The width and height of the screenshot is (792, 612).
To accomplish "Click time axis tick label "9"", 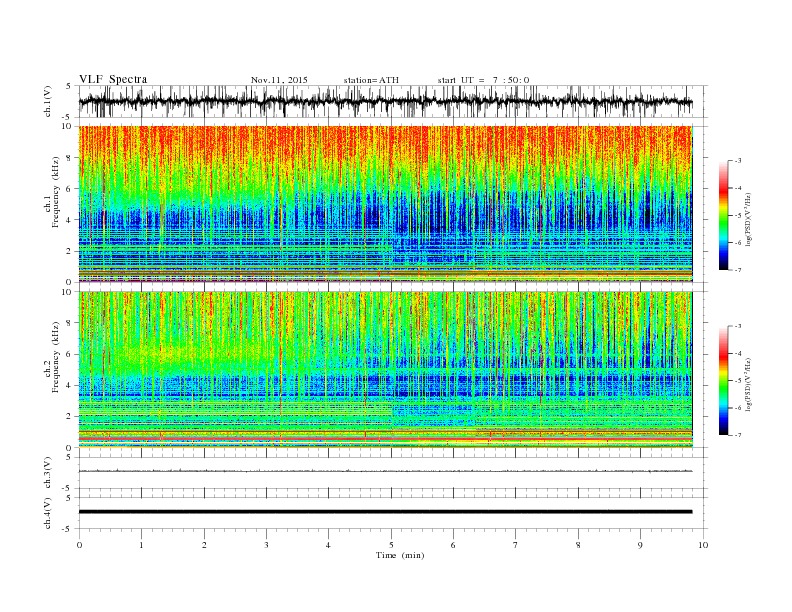I will (640, 545).
